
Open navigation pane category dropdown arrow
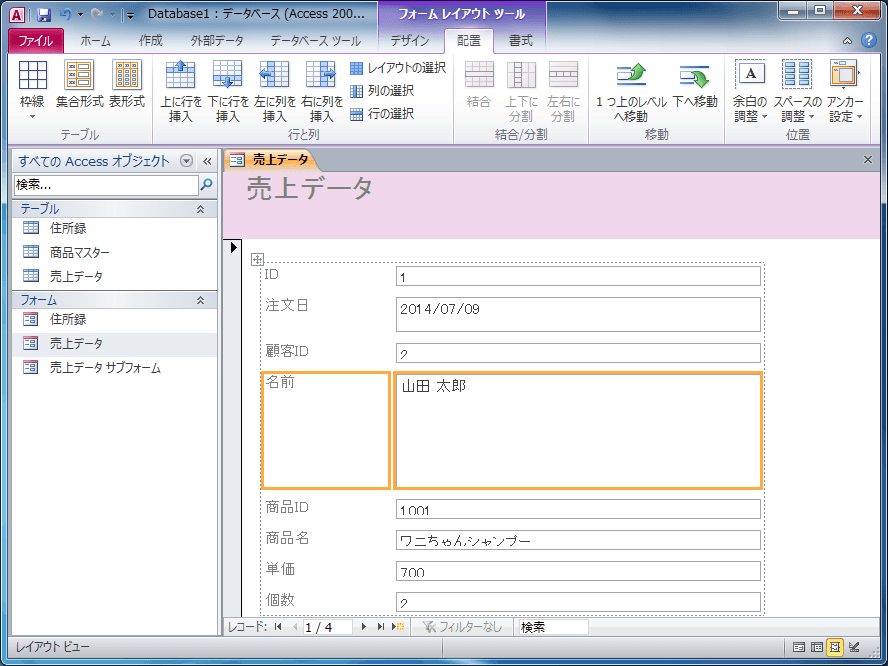tap(186, 161)
